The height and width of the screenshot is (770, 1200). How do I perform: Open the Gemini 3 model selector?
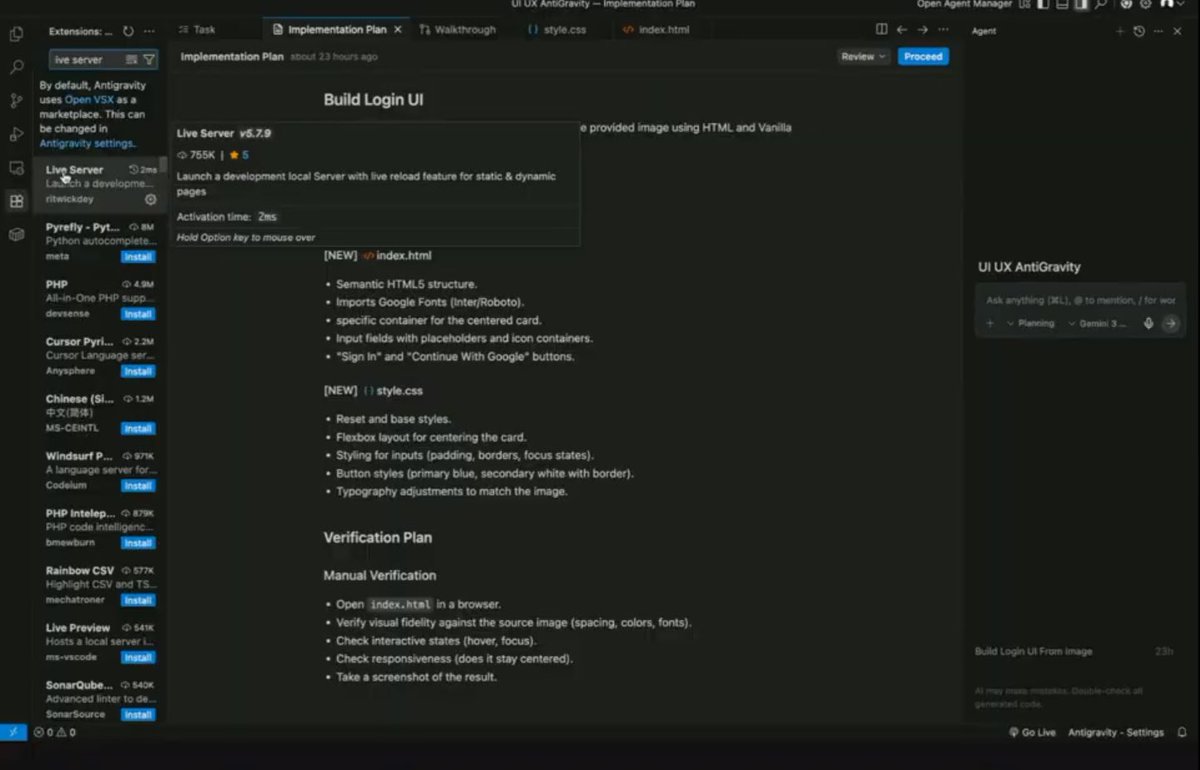[x=1097, y=323]
